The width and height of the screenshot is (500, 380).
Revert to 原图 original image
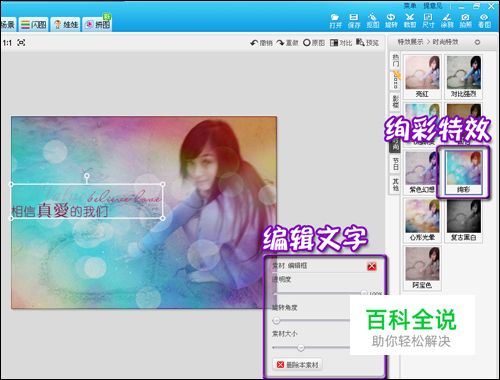click(314, 43)
